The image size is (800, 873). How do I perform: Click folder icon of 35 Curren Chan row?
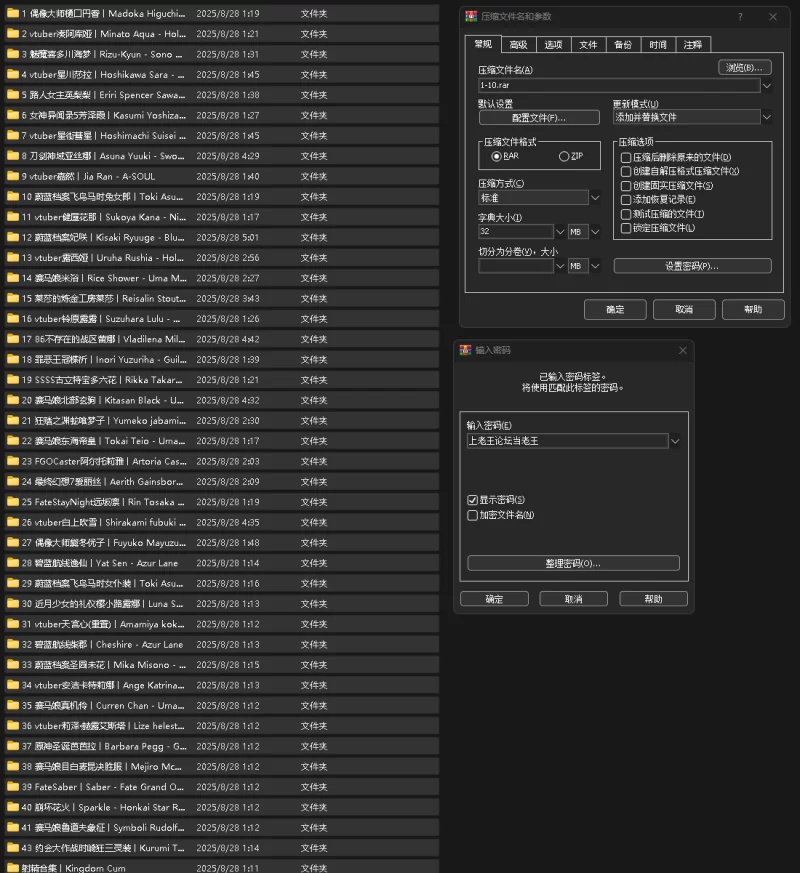point(12,705)
